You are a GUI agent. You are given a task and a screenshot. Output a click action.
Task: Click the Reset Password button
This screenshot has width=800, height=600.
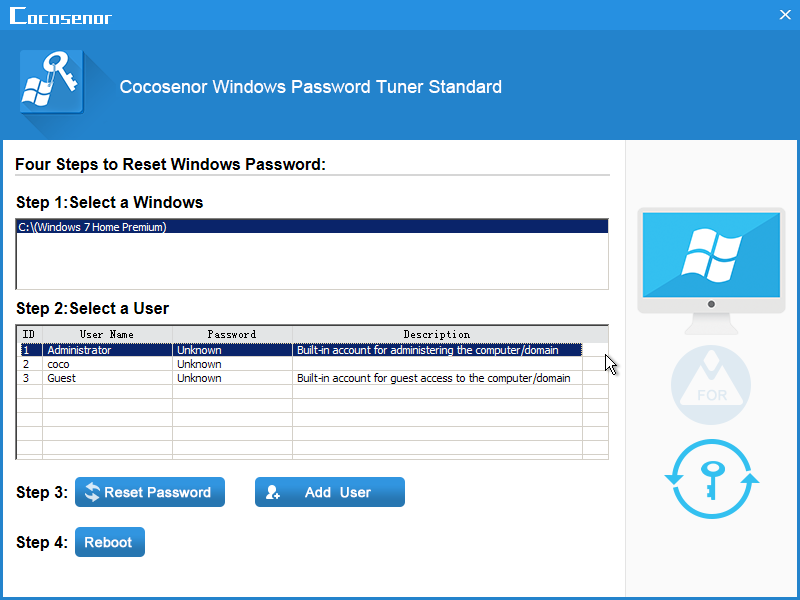point(149,492)
